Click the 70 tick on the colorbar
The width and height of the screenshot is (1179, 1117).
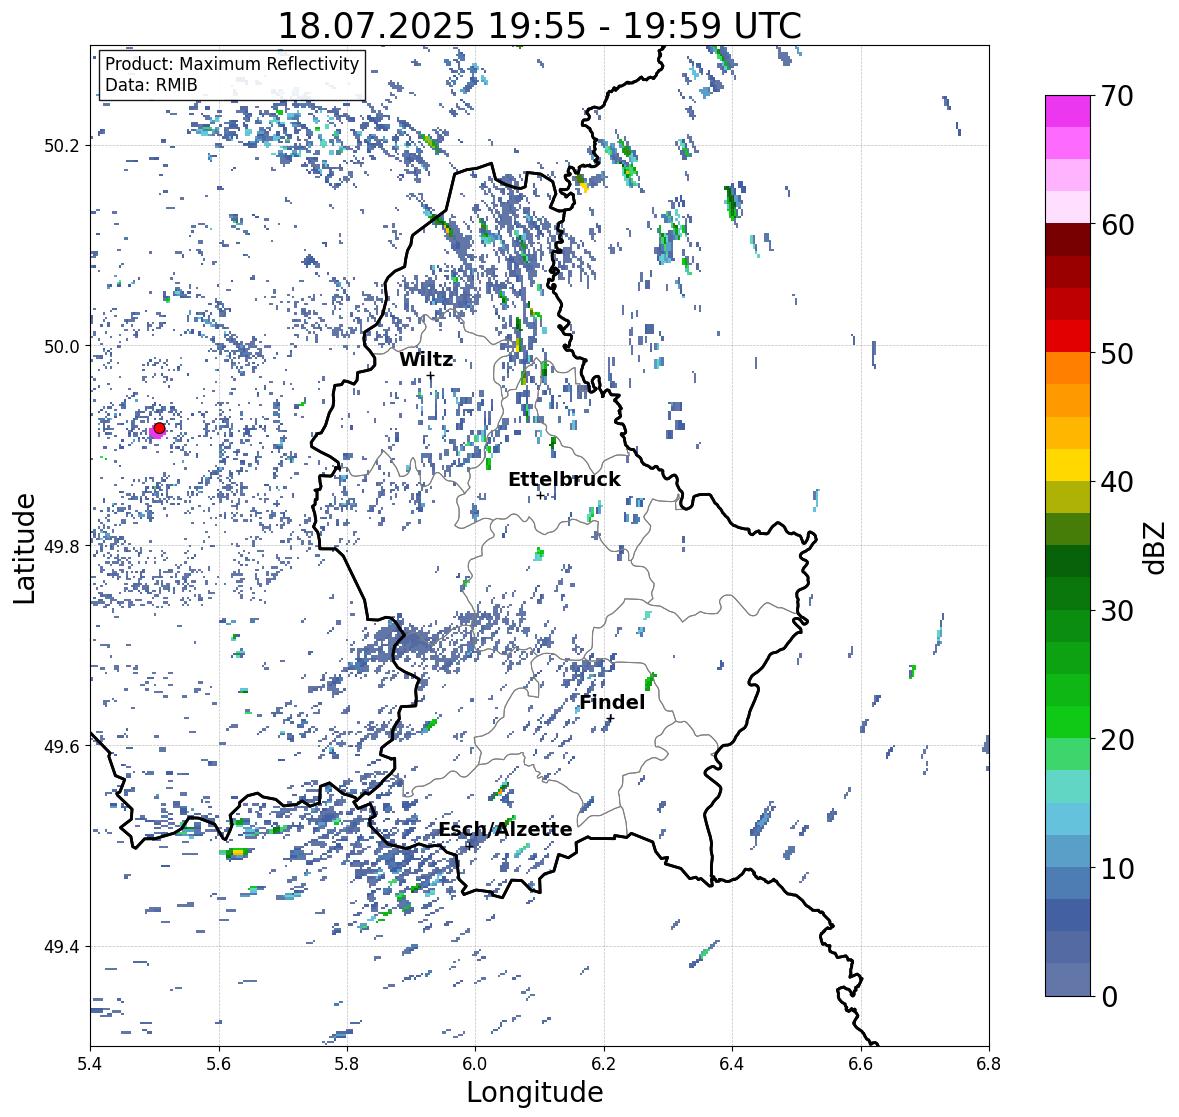pyautogui.click(x=1117, y=96)
